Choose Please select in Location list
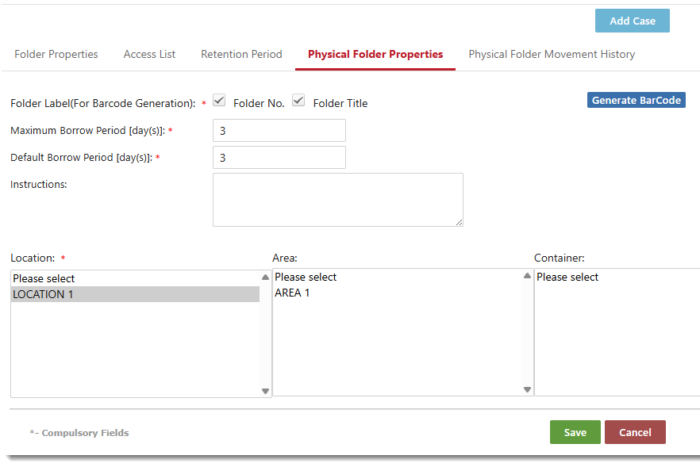Screen dimensions: 700x467 [x=135, y=279]
